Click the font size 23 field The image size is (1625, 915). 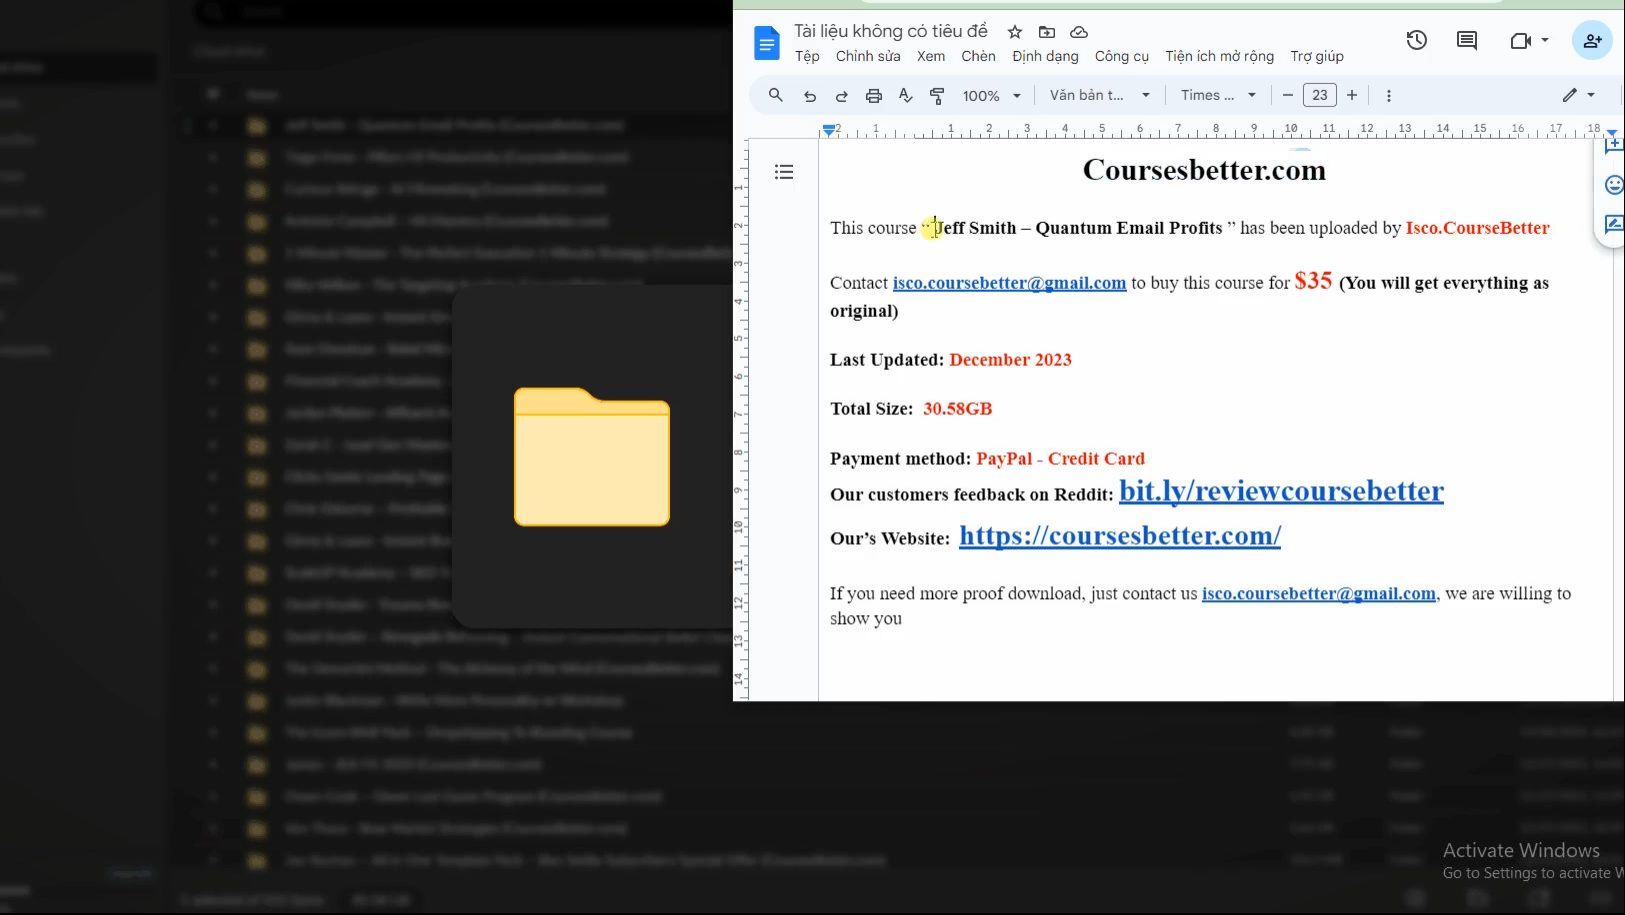click(1320, 95)
